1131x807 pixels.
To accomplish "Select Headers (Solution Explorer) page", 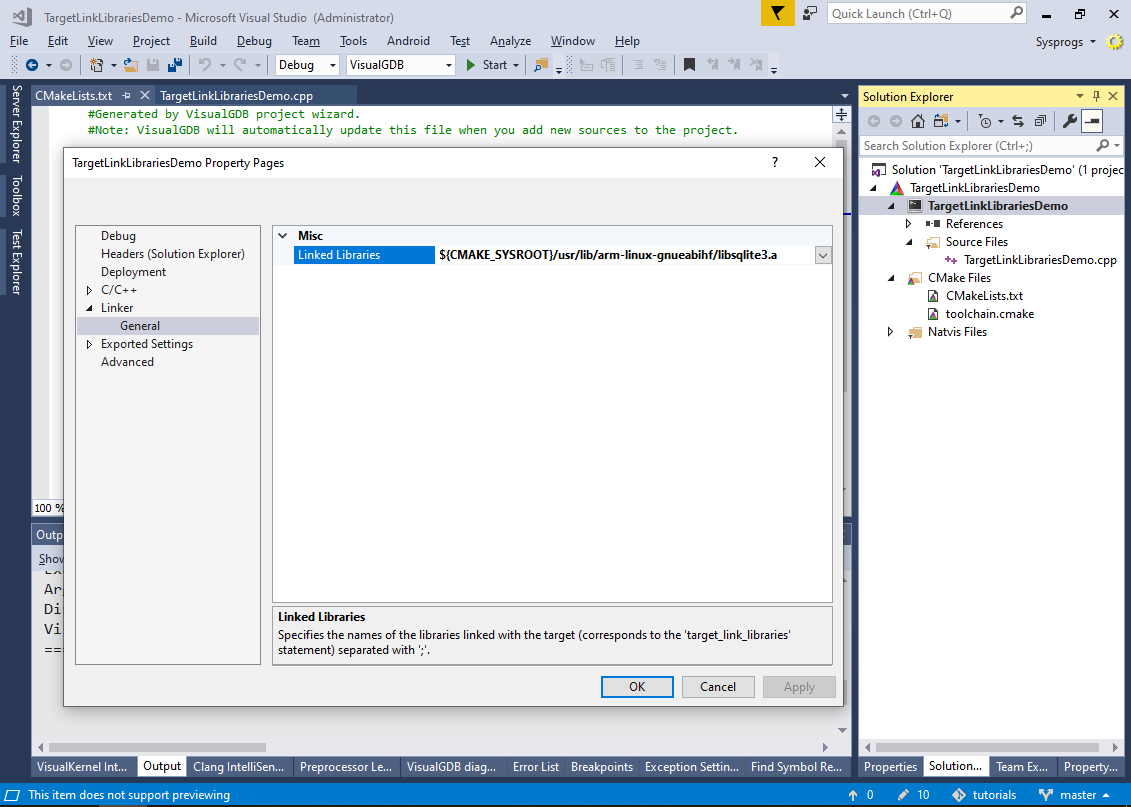I will click(x=173, y=254).
